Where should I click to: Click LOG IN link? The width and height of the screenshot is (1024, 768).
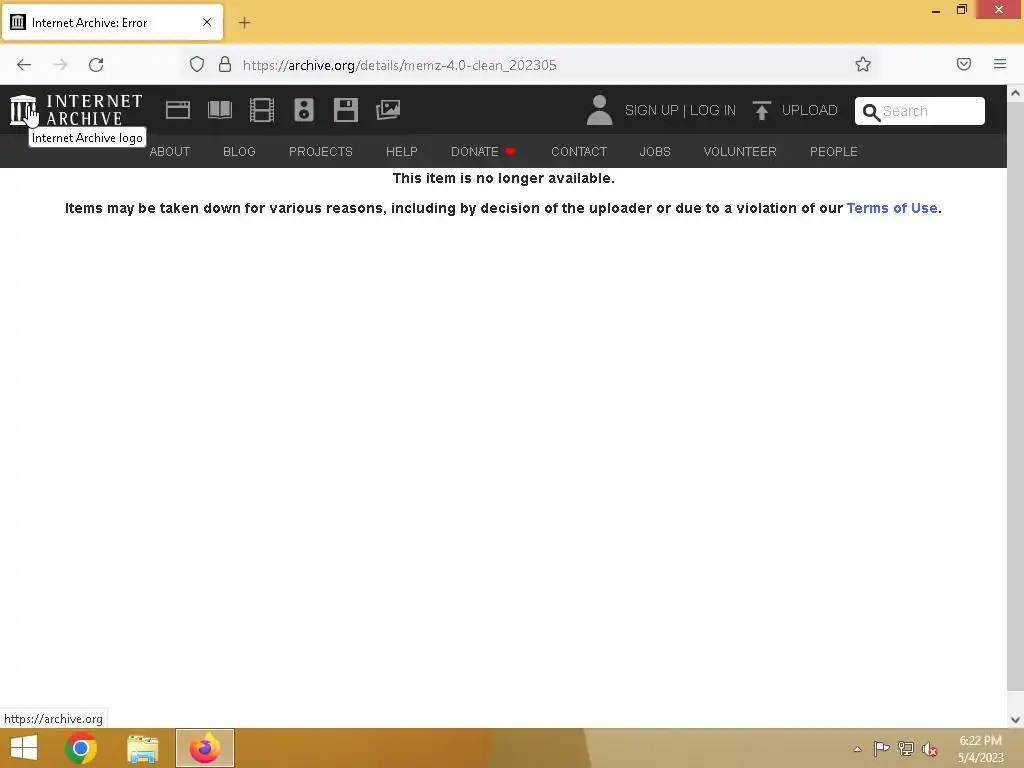[712, 110]
